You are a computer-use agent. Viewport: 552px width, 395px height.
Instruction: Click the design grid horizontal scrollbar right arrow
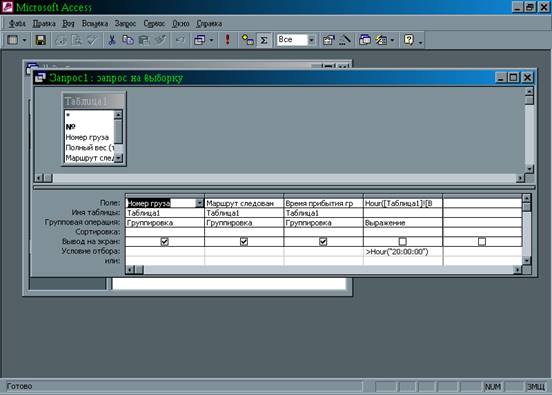(x=517, y=270)
